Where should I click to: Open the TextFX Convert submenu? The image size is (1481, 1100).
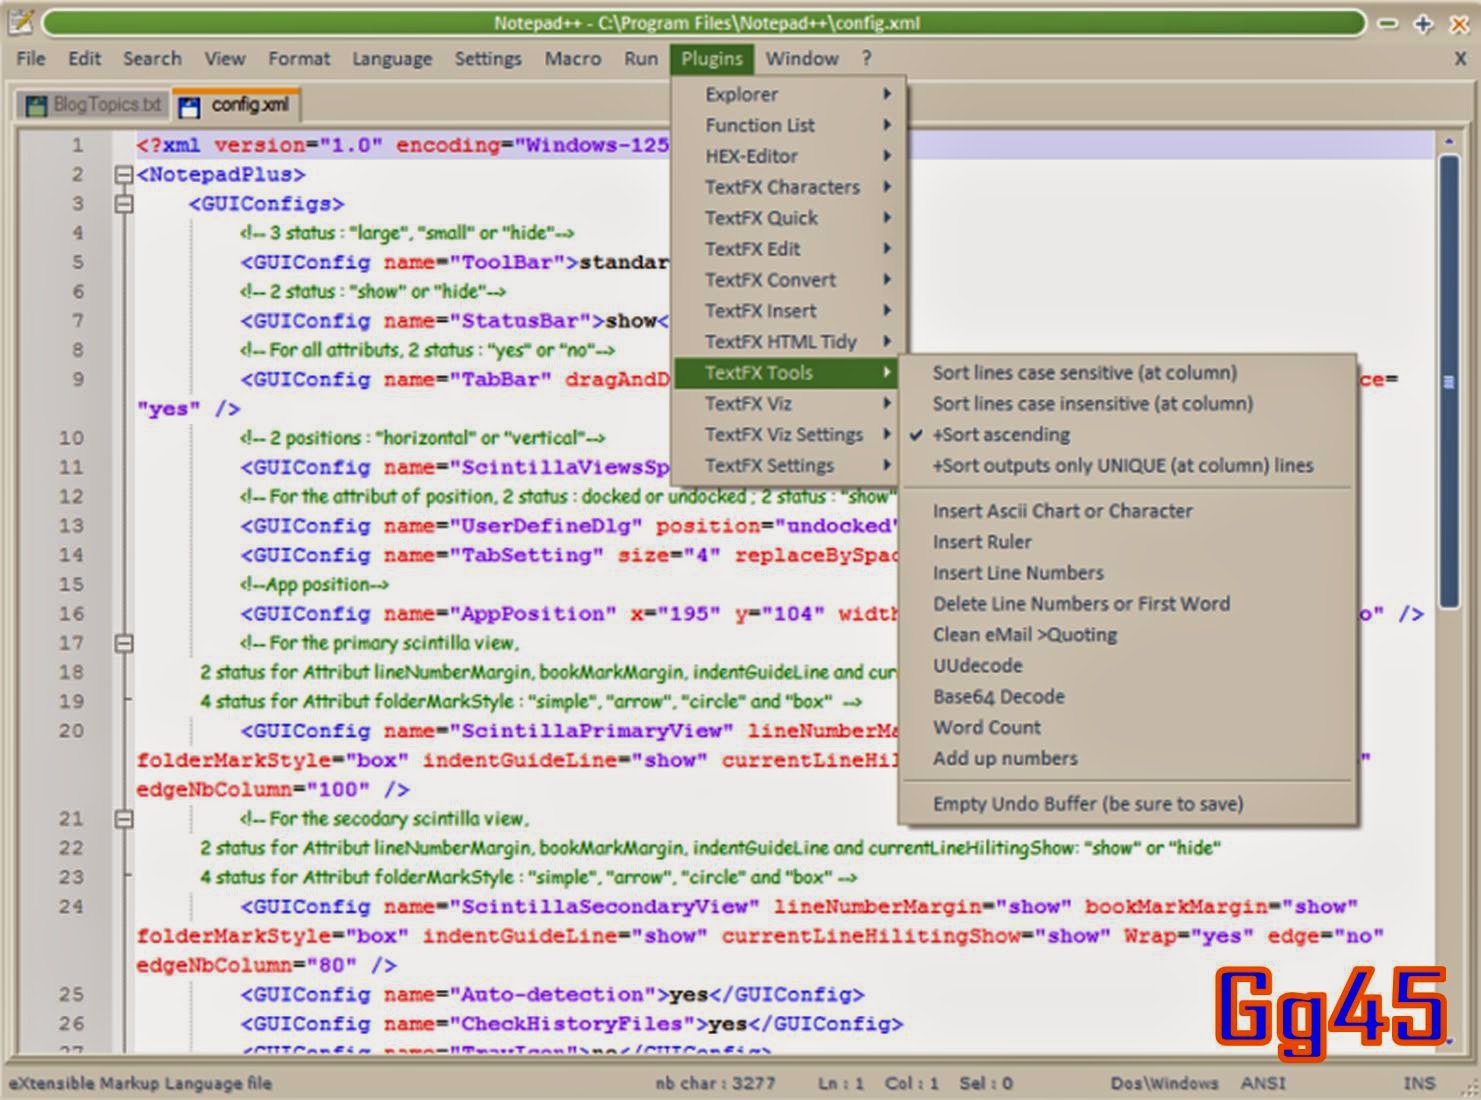[x=788, y=280]
